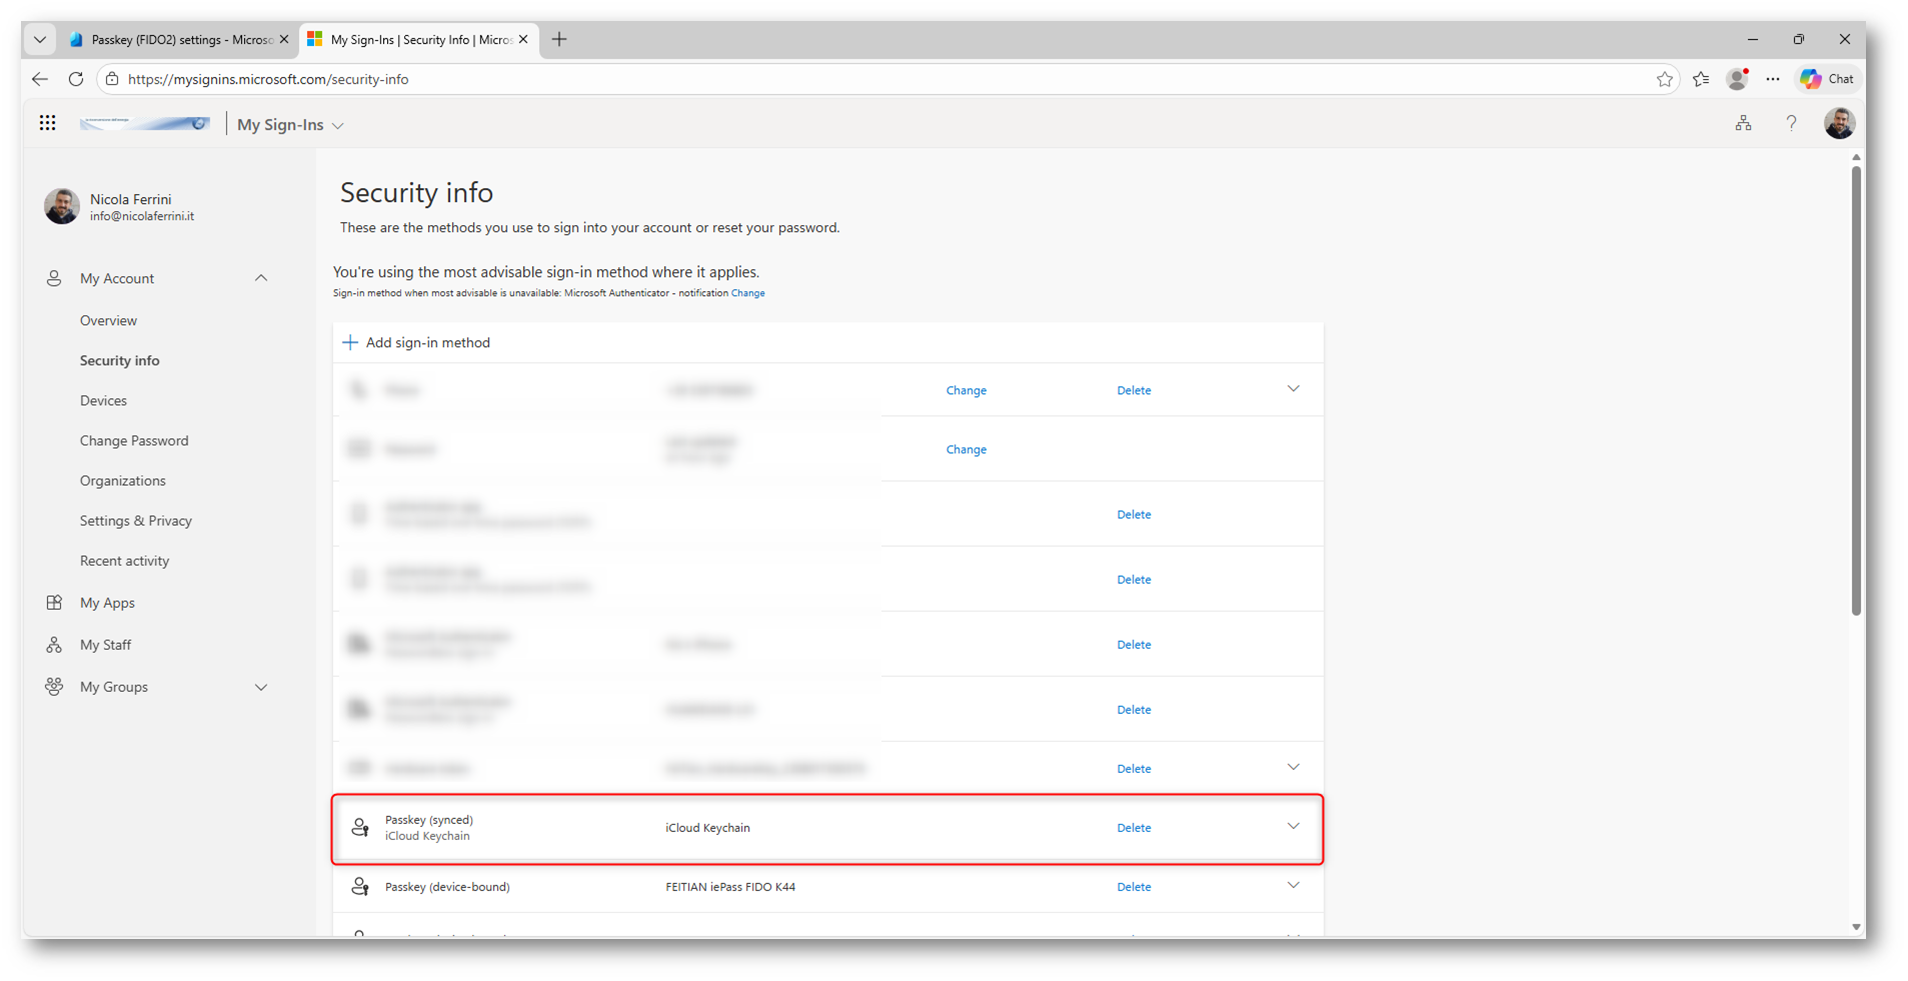
Task: Open browser Settings and more ellipsis
Action: pyautogui.click(x=1773, y=79)
